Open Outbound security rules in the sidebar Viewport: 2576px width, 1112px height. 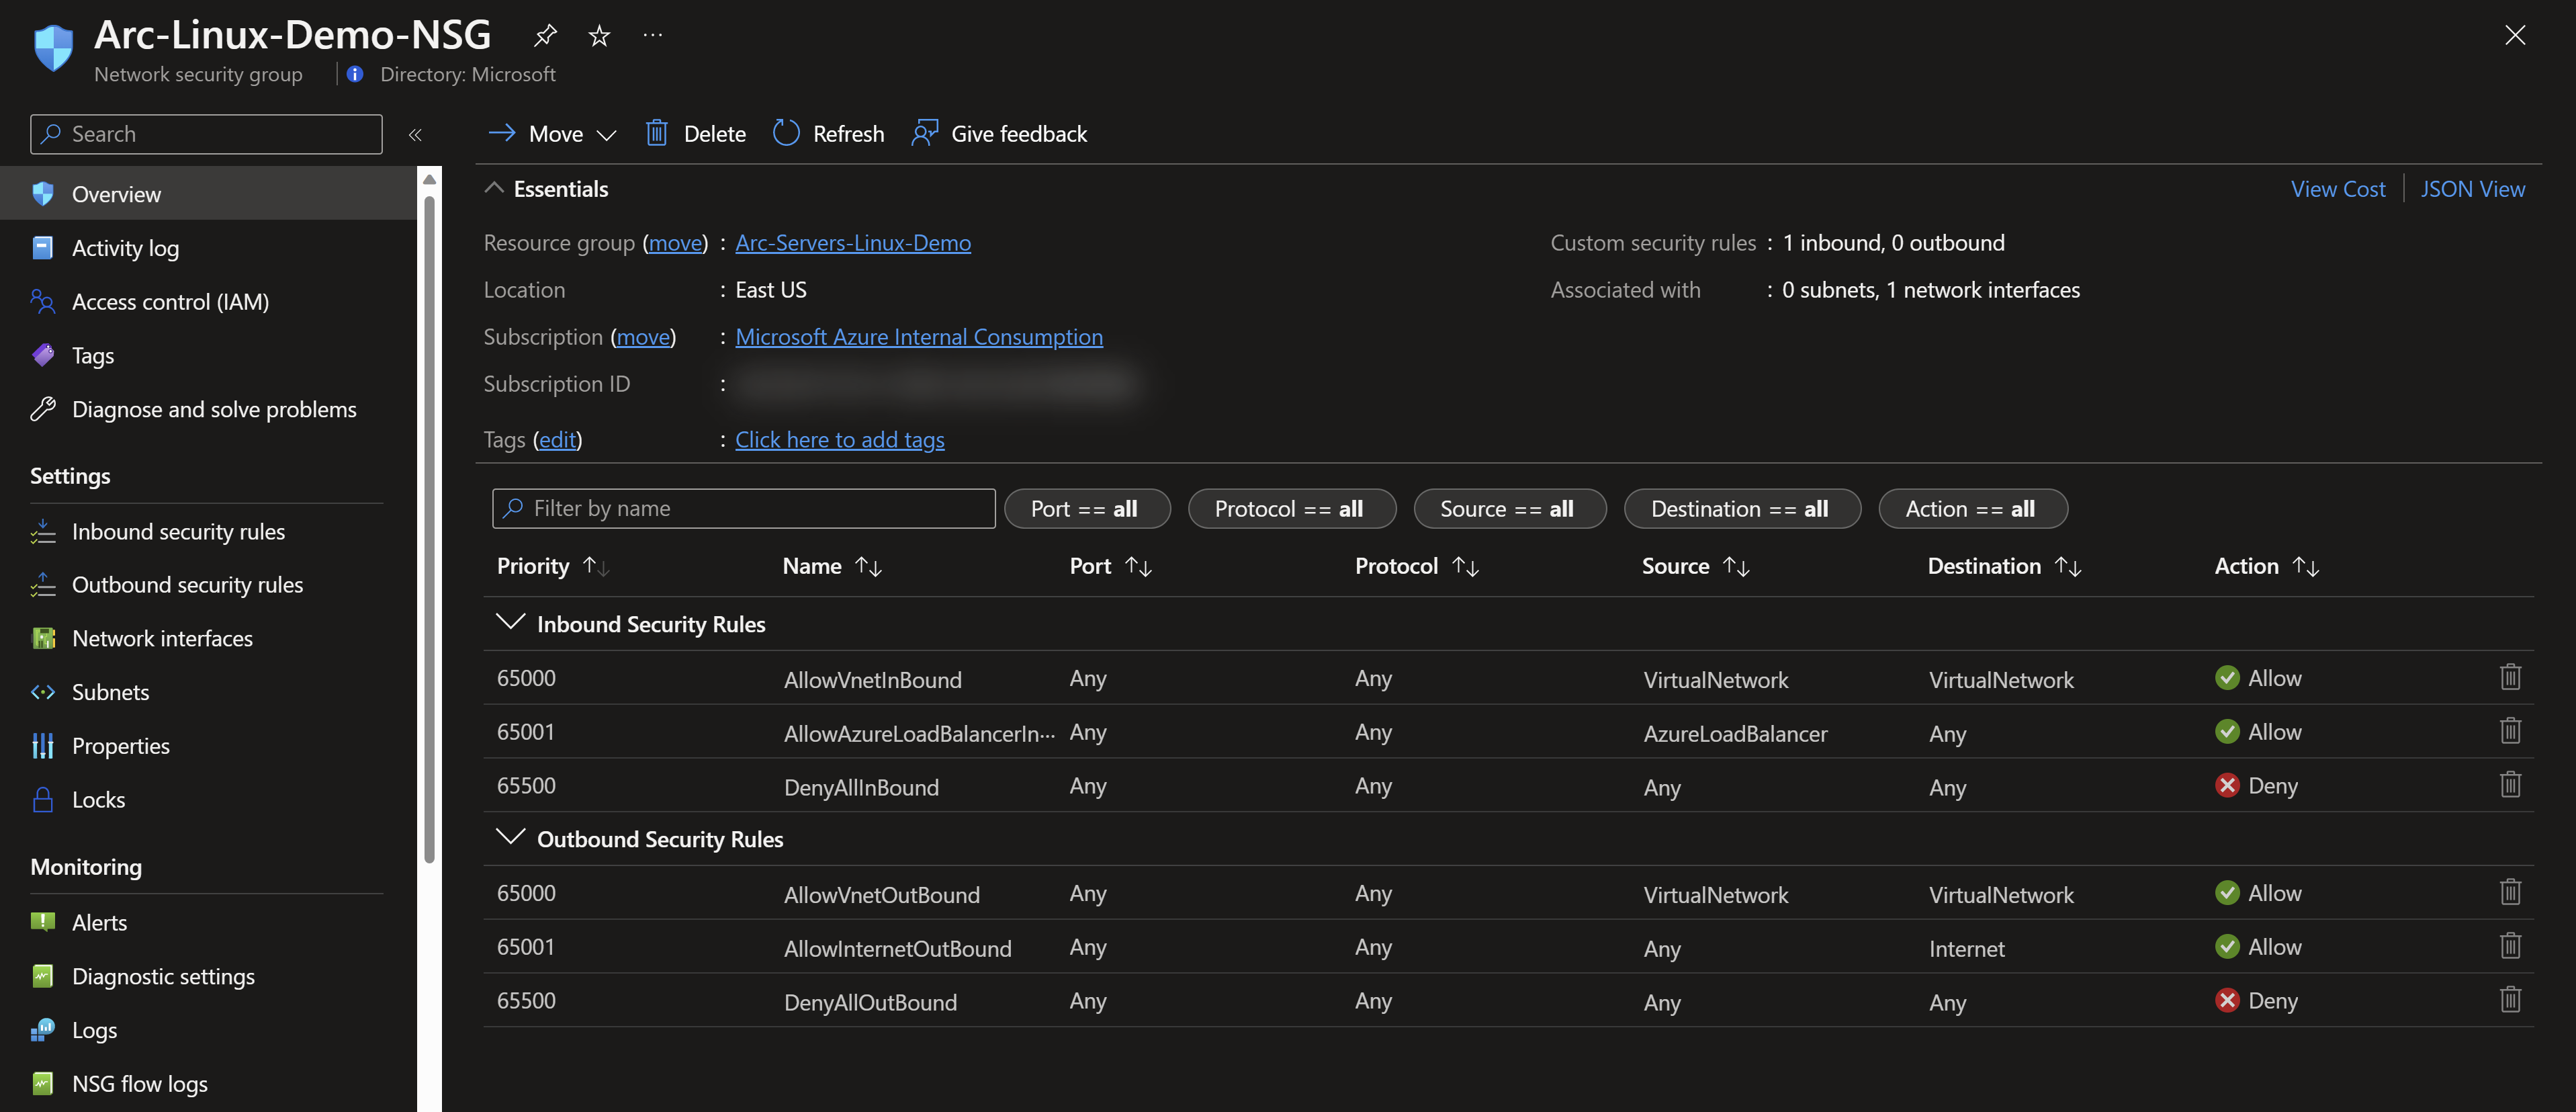tap(187, 585)
